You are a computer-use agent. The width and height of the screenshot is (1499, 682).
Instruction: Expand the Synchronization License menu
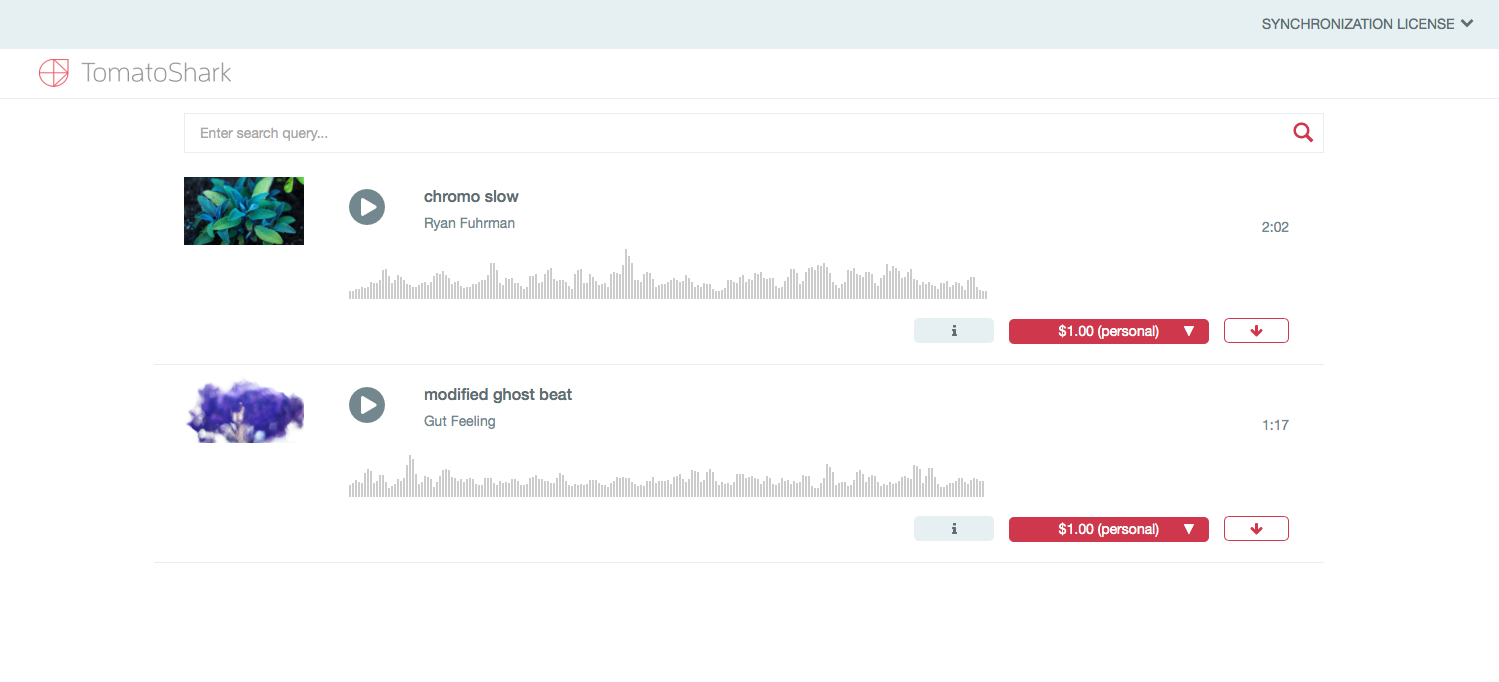coord(1367,24)
